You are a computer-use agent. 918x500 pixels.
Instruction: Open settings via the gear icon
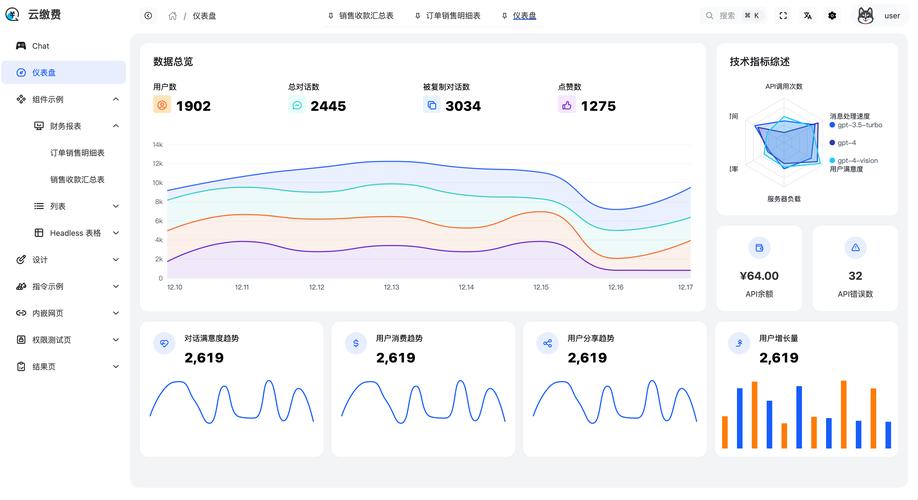pos(832,16)
